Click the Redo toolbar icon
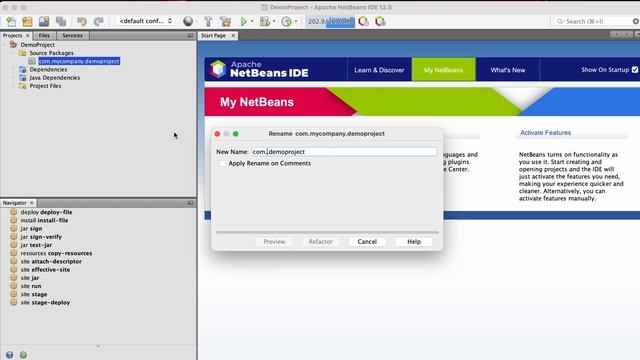 (98, 21)
